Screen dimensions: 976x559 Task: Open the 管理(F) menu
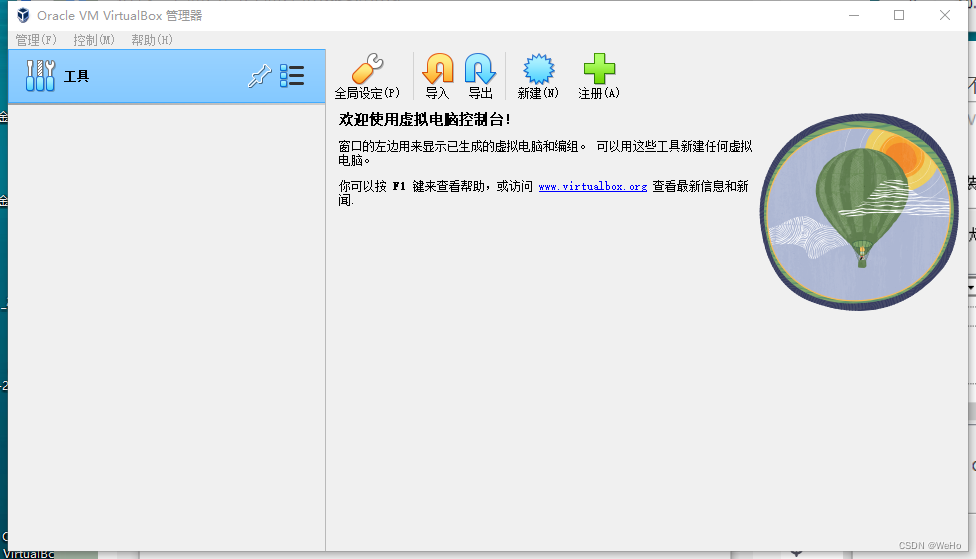coord(36,40)
